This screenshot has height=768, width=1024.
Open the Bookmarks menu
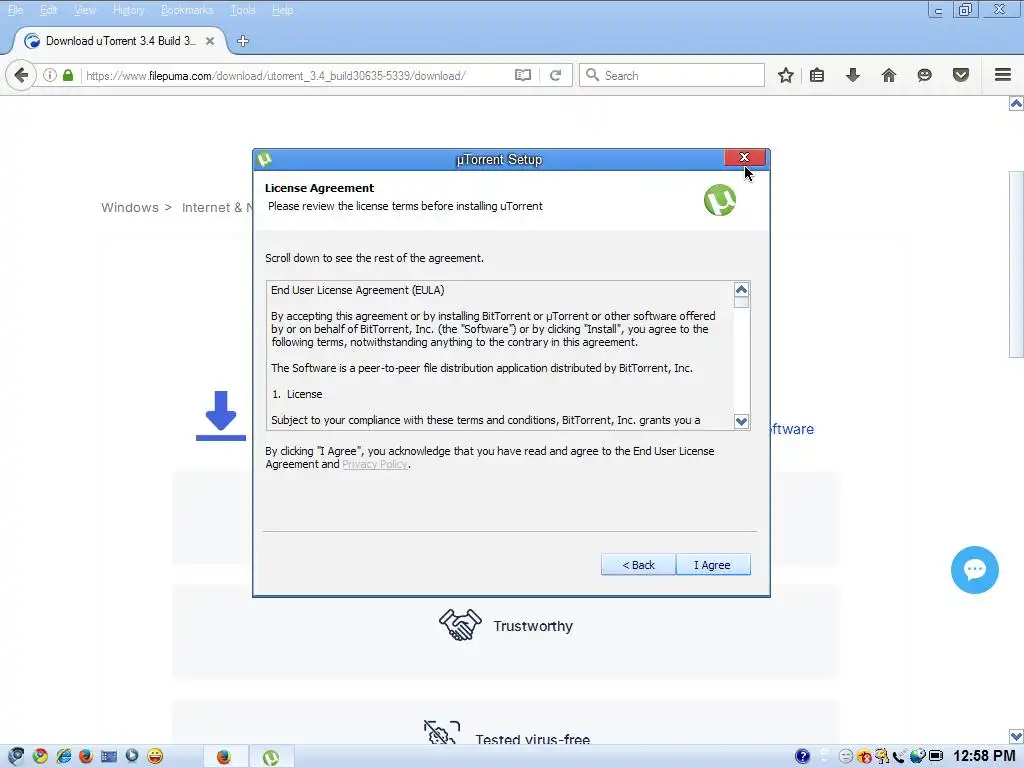click(x=187, y=10)
